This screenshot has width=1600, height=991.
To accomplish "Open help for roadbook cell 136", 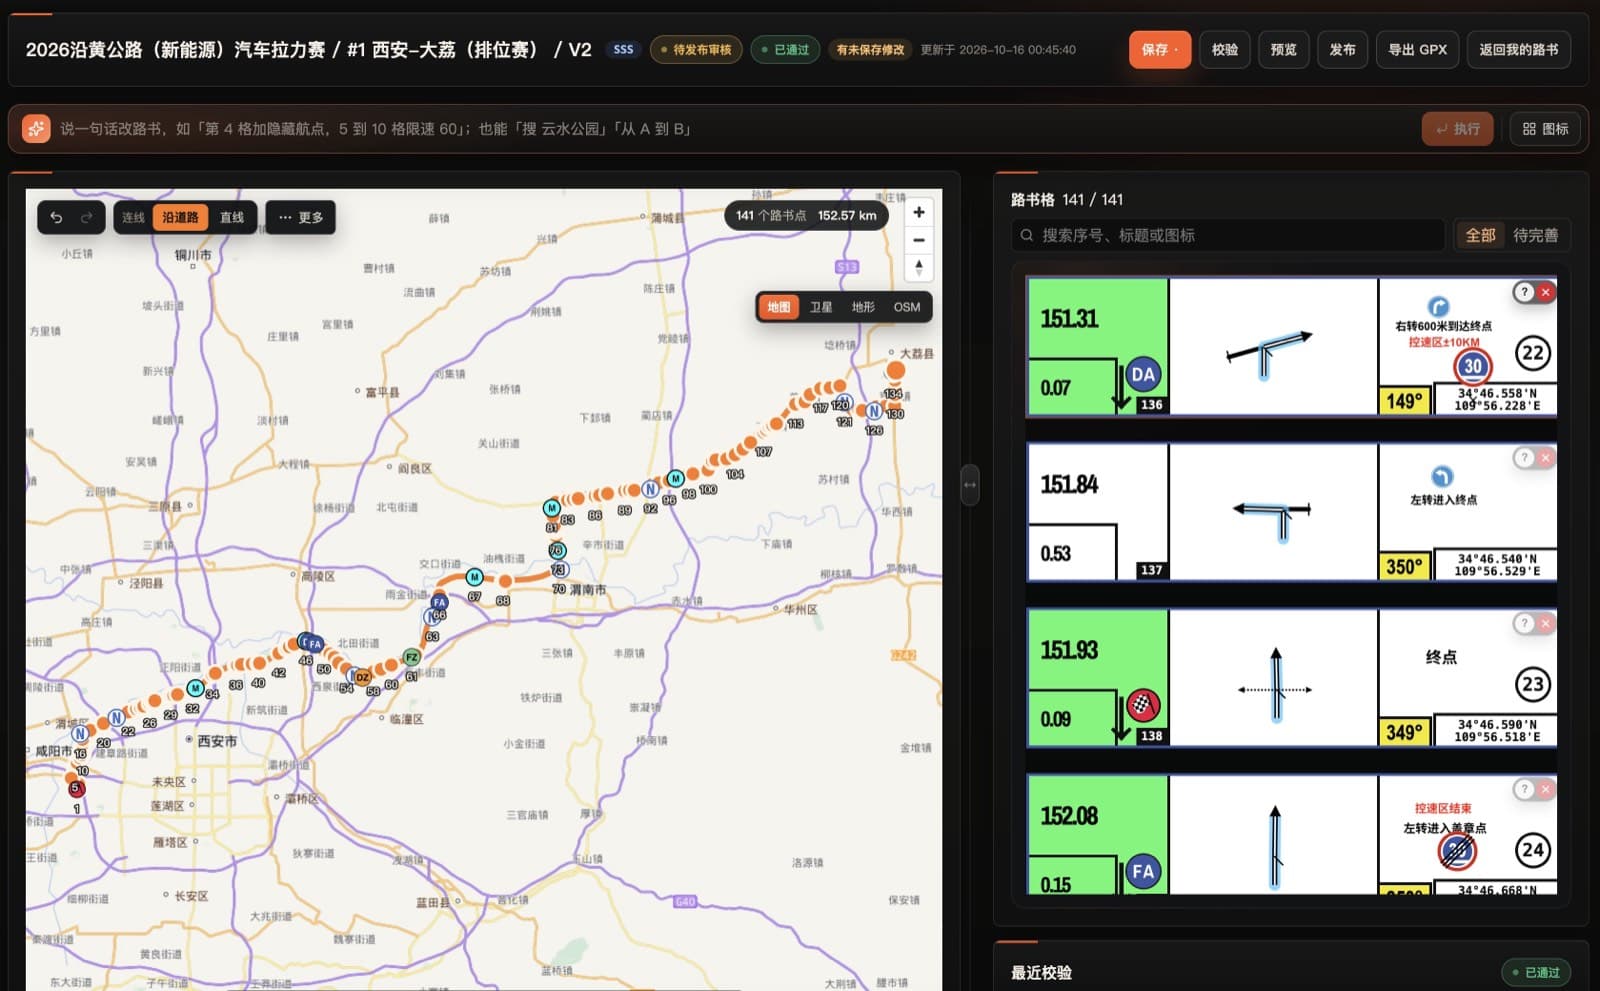I will 1523,292.
